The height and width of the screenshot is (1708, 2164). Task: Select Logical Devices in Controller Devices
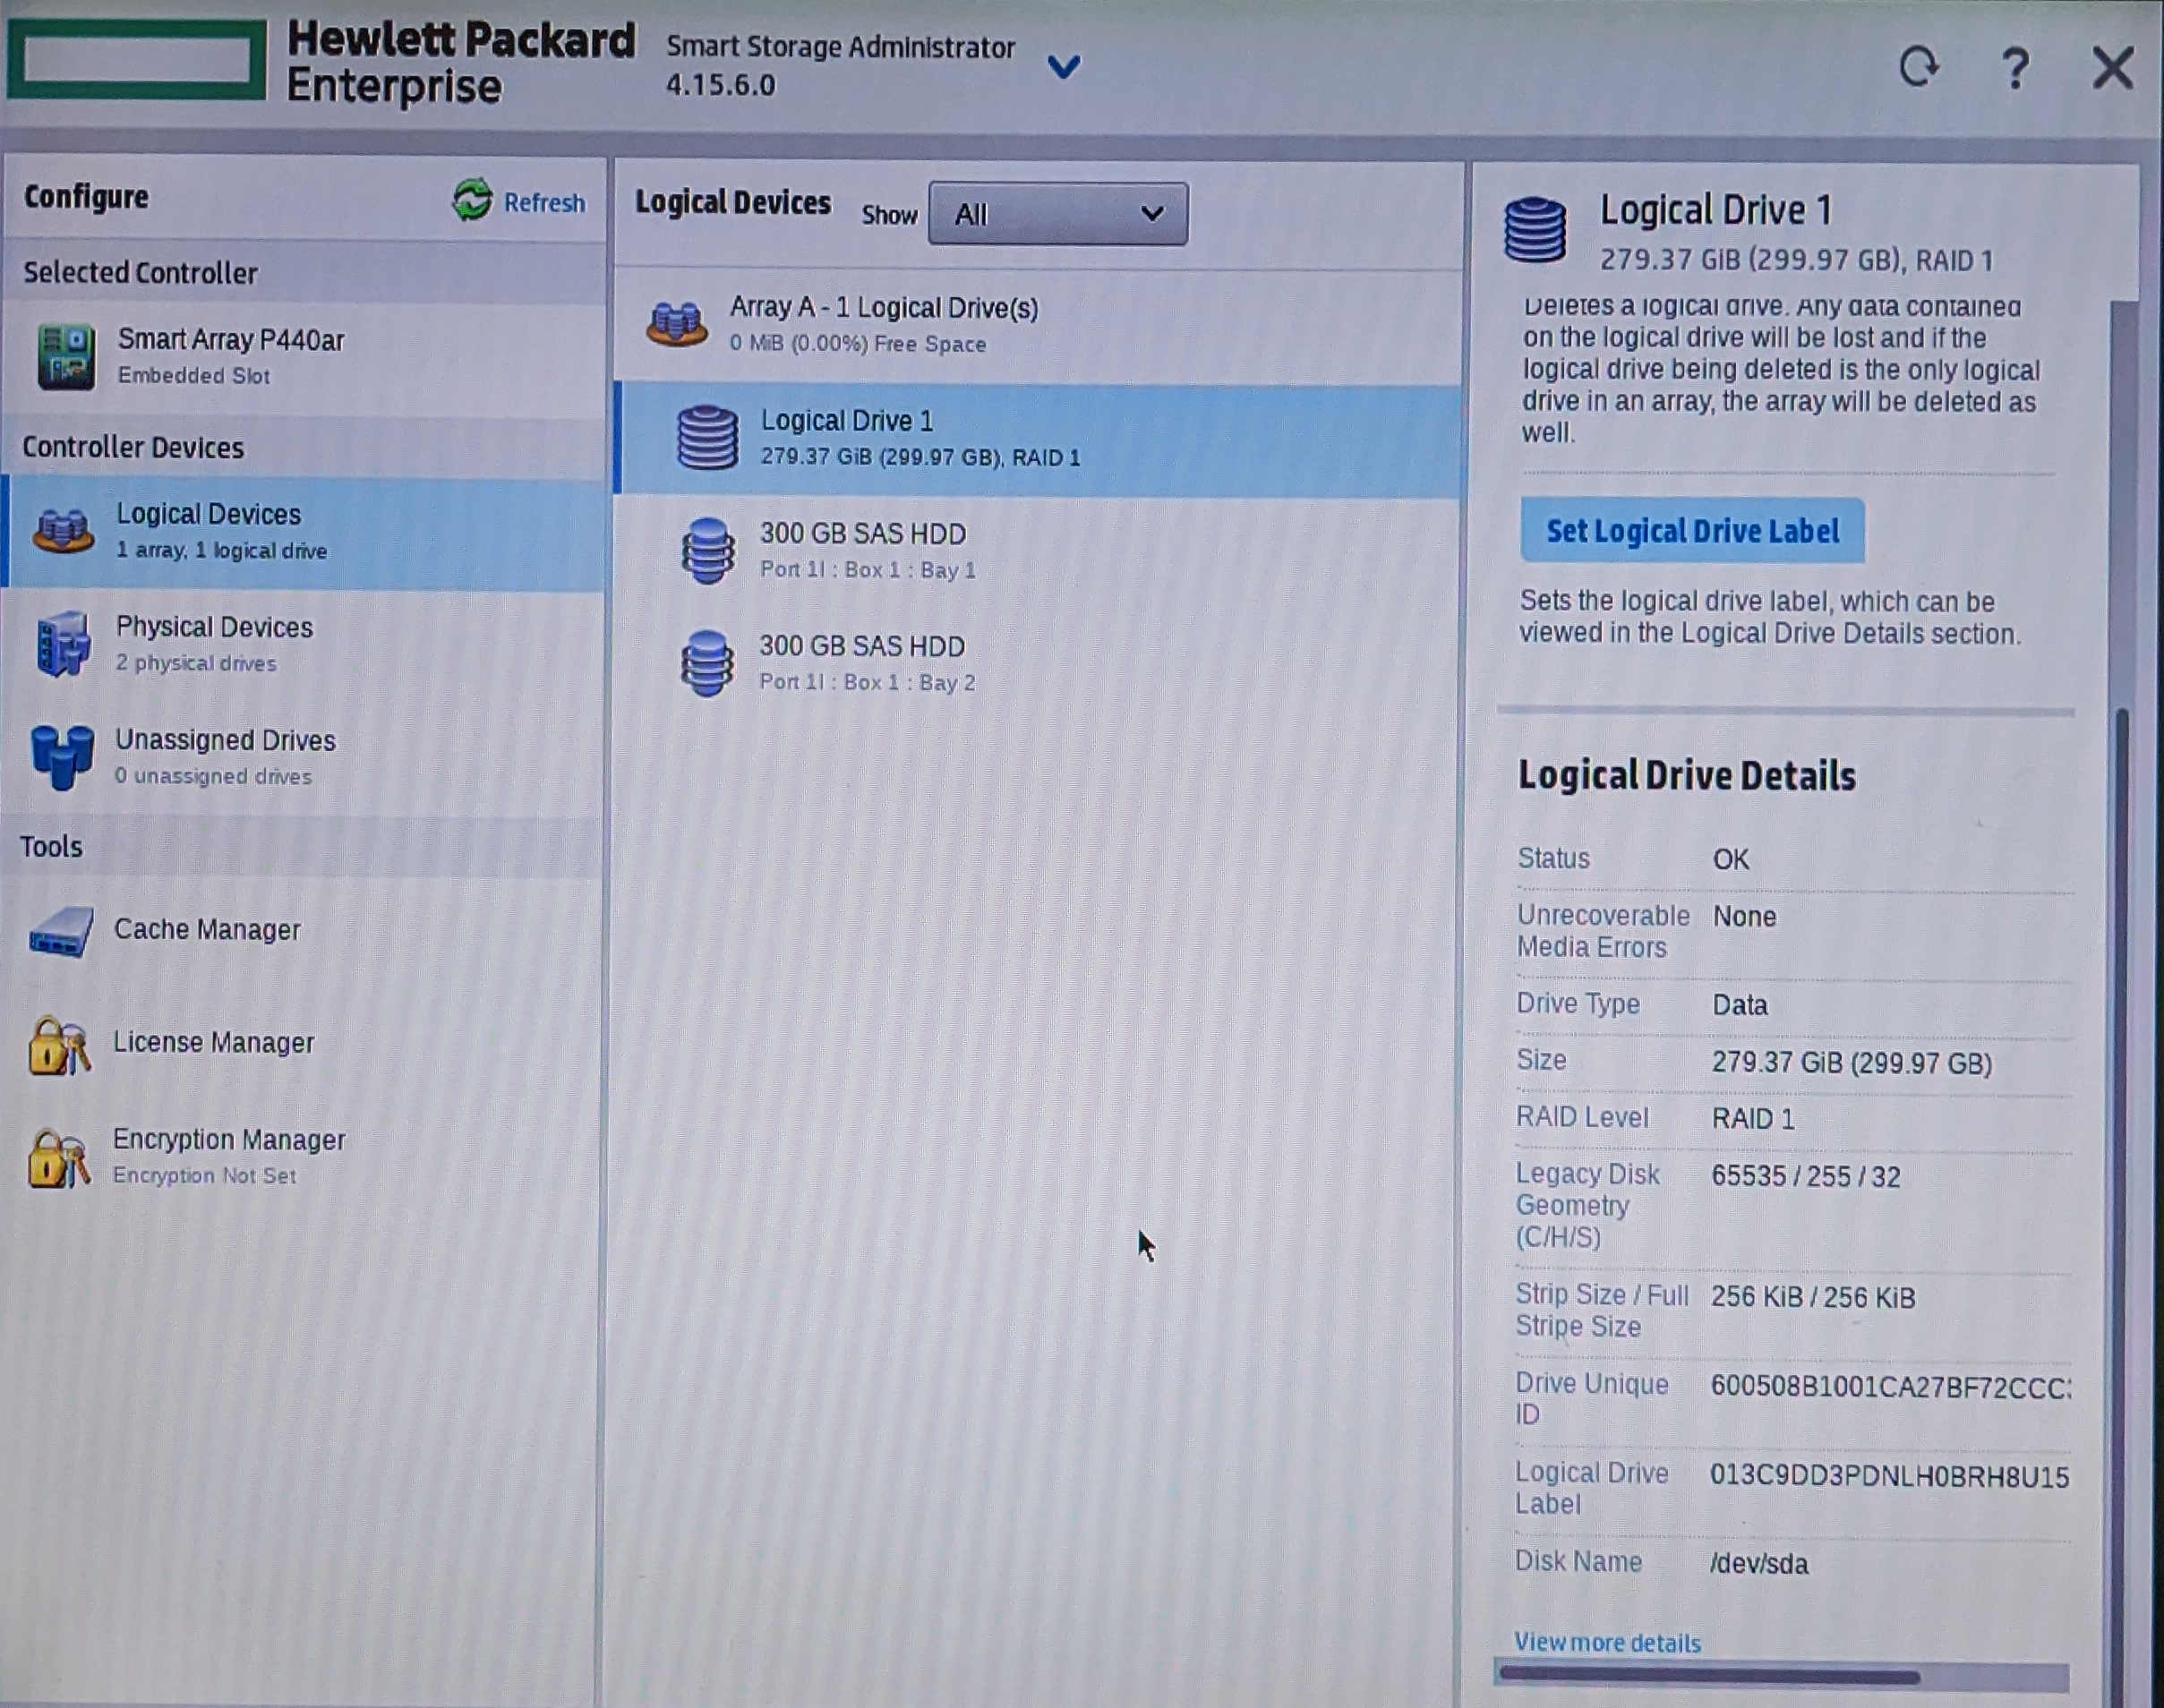tap(208, 531)
